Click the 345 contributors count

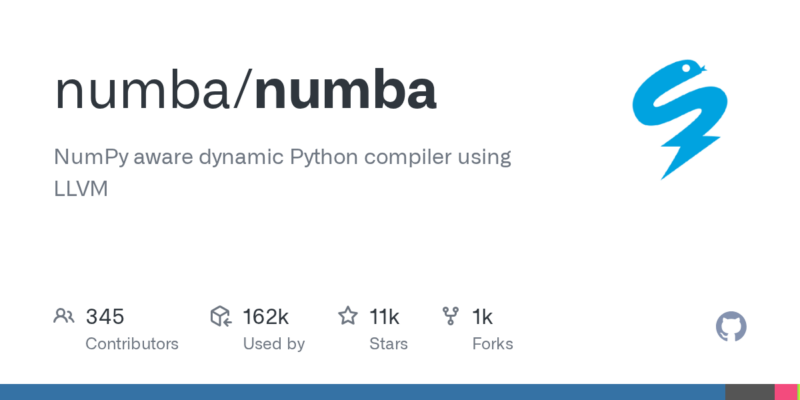tap(105, 317)
